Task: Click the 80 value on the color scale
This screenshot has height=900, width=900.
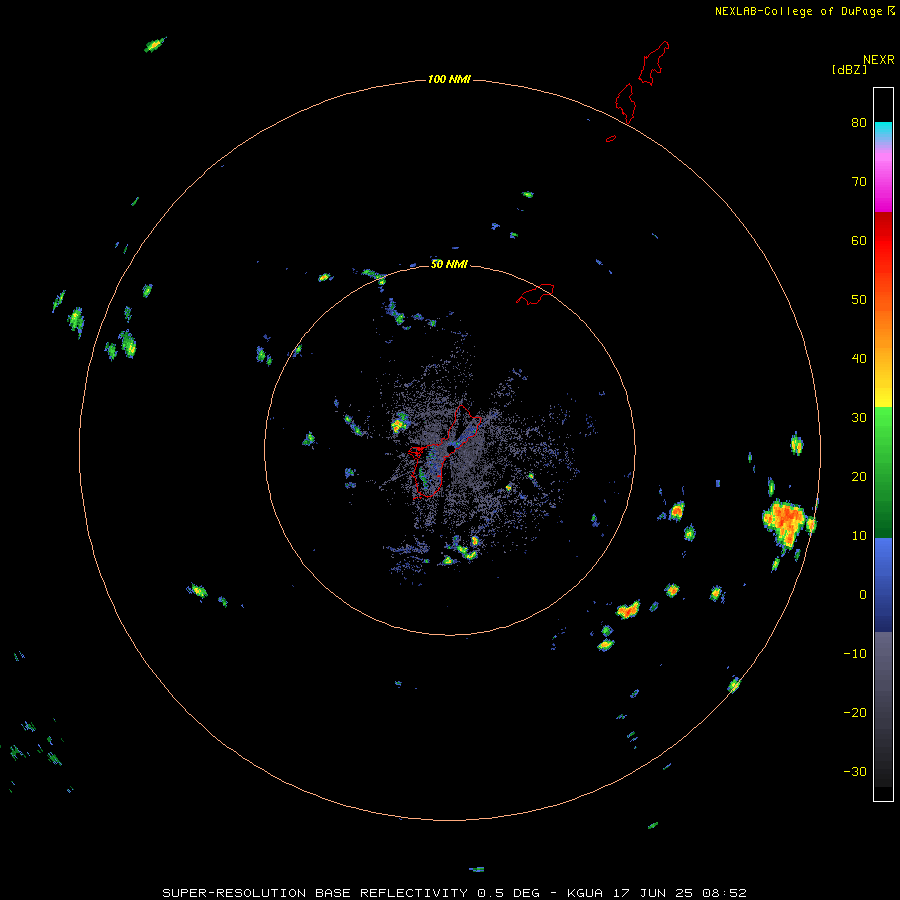Action: [x=859, y=122]
